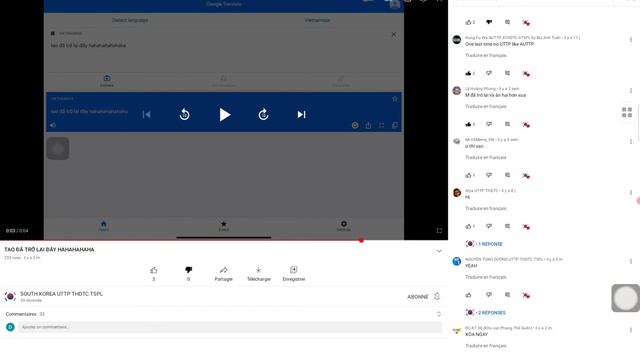Click the South Korea flag channel avatar
This screenshot has width=640, height=360.
pyautogui.click(x=10, y=296)
